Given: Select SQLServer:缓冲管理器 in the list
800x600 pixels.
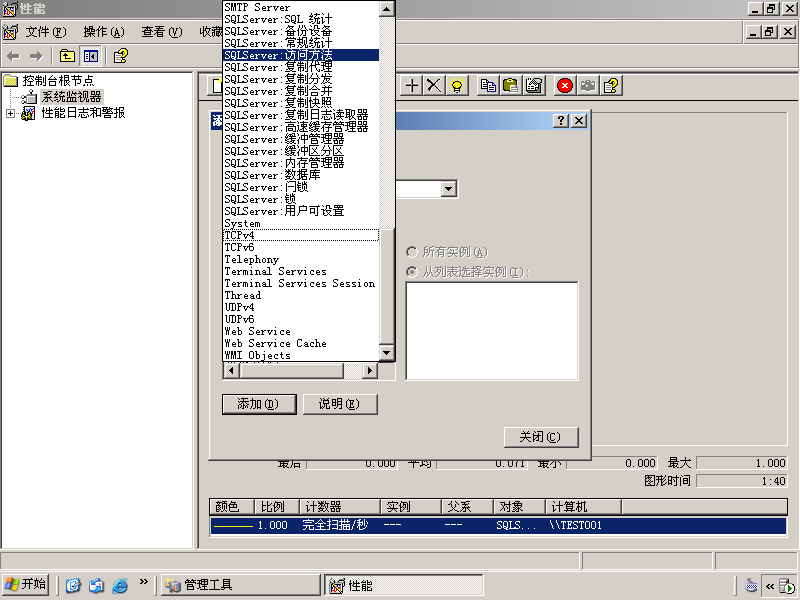Looking at the screenshot, I should pyautogui.click(x=301, y=139).
